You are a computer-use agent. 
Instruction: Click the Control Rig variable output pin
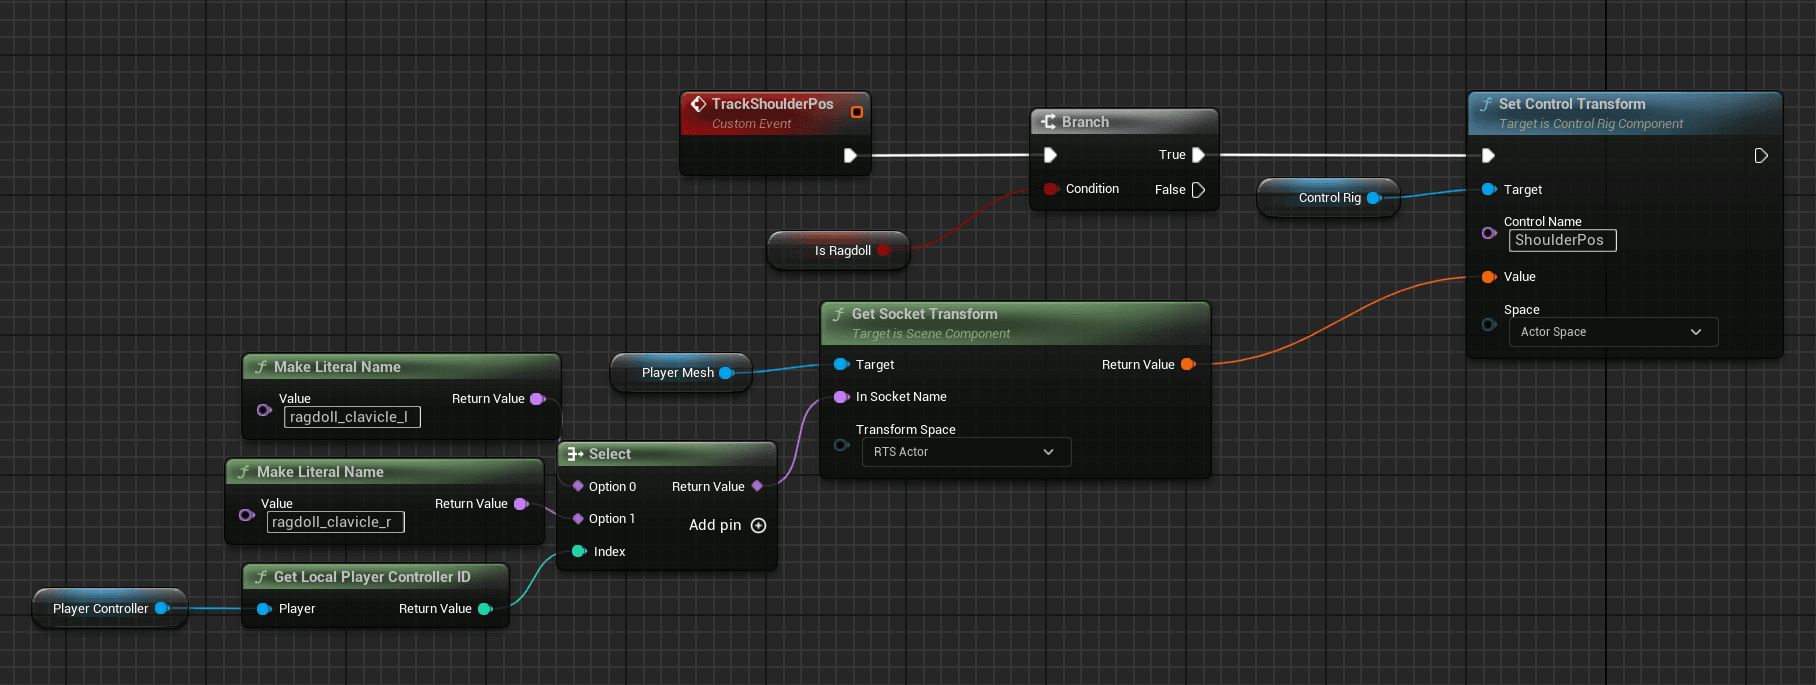click(1374, 198)
